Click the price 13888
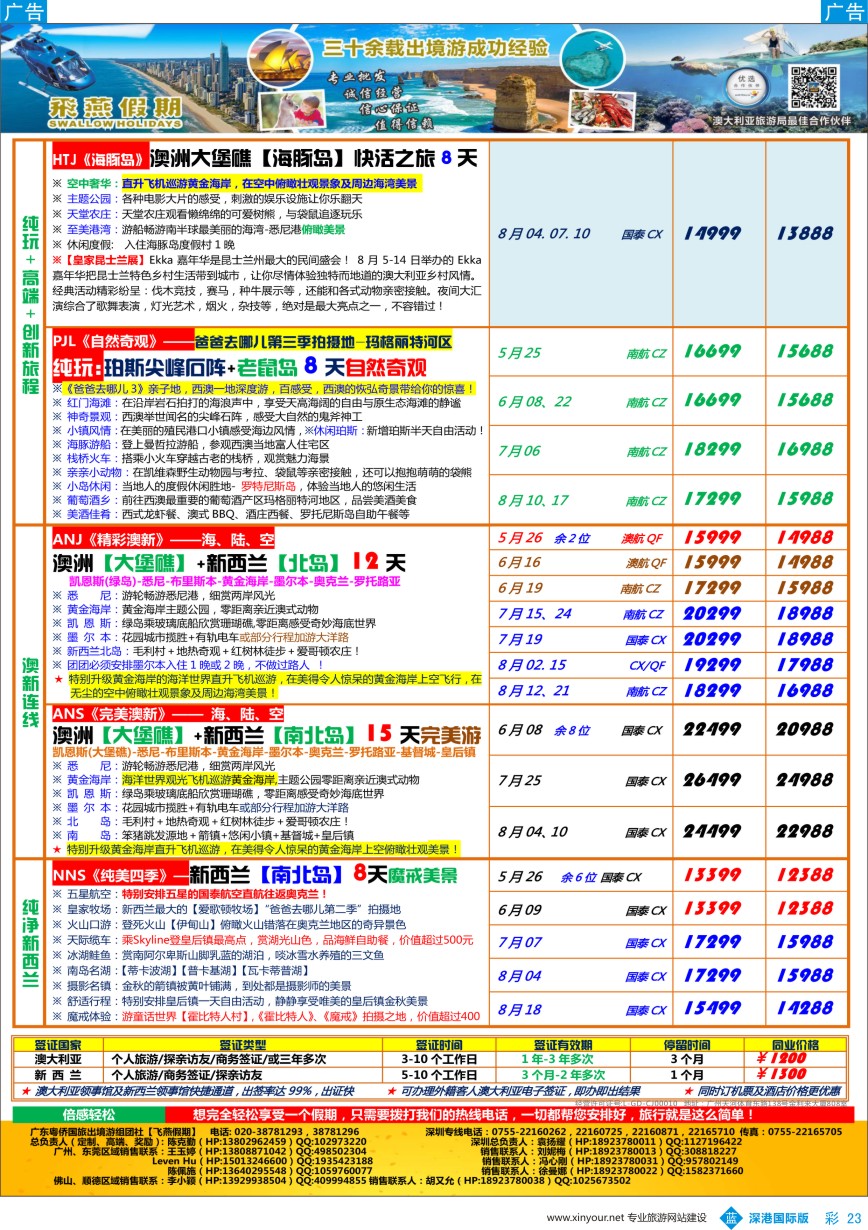The height and width of the screenshot is (1230, 868). 803,233
